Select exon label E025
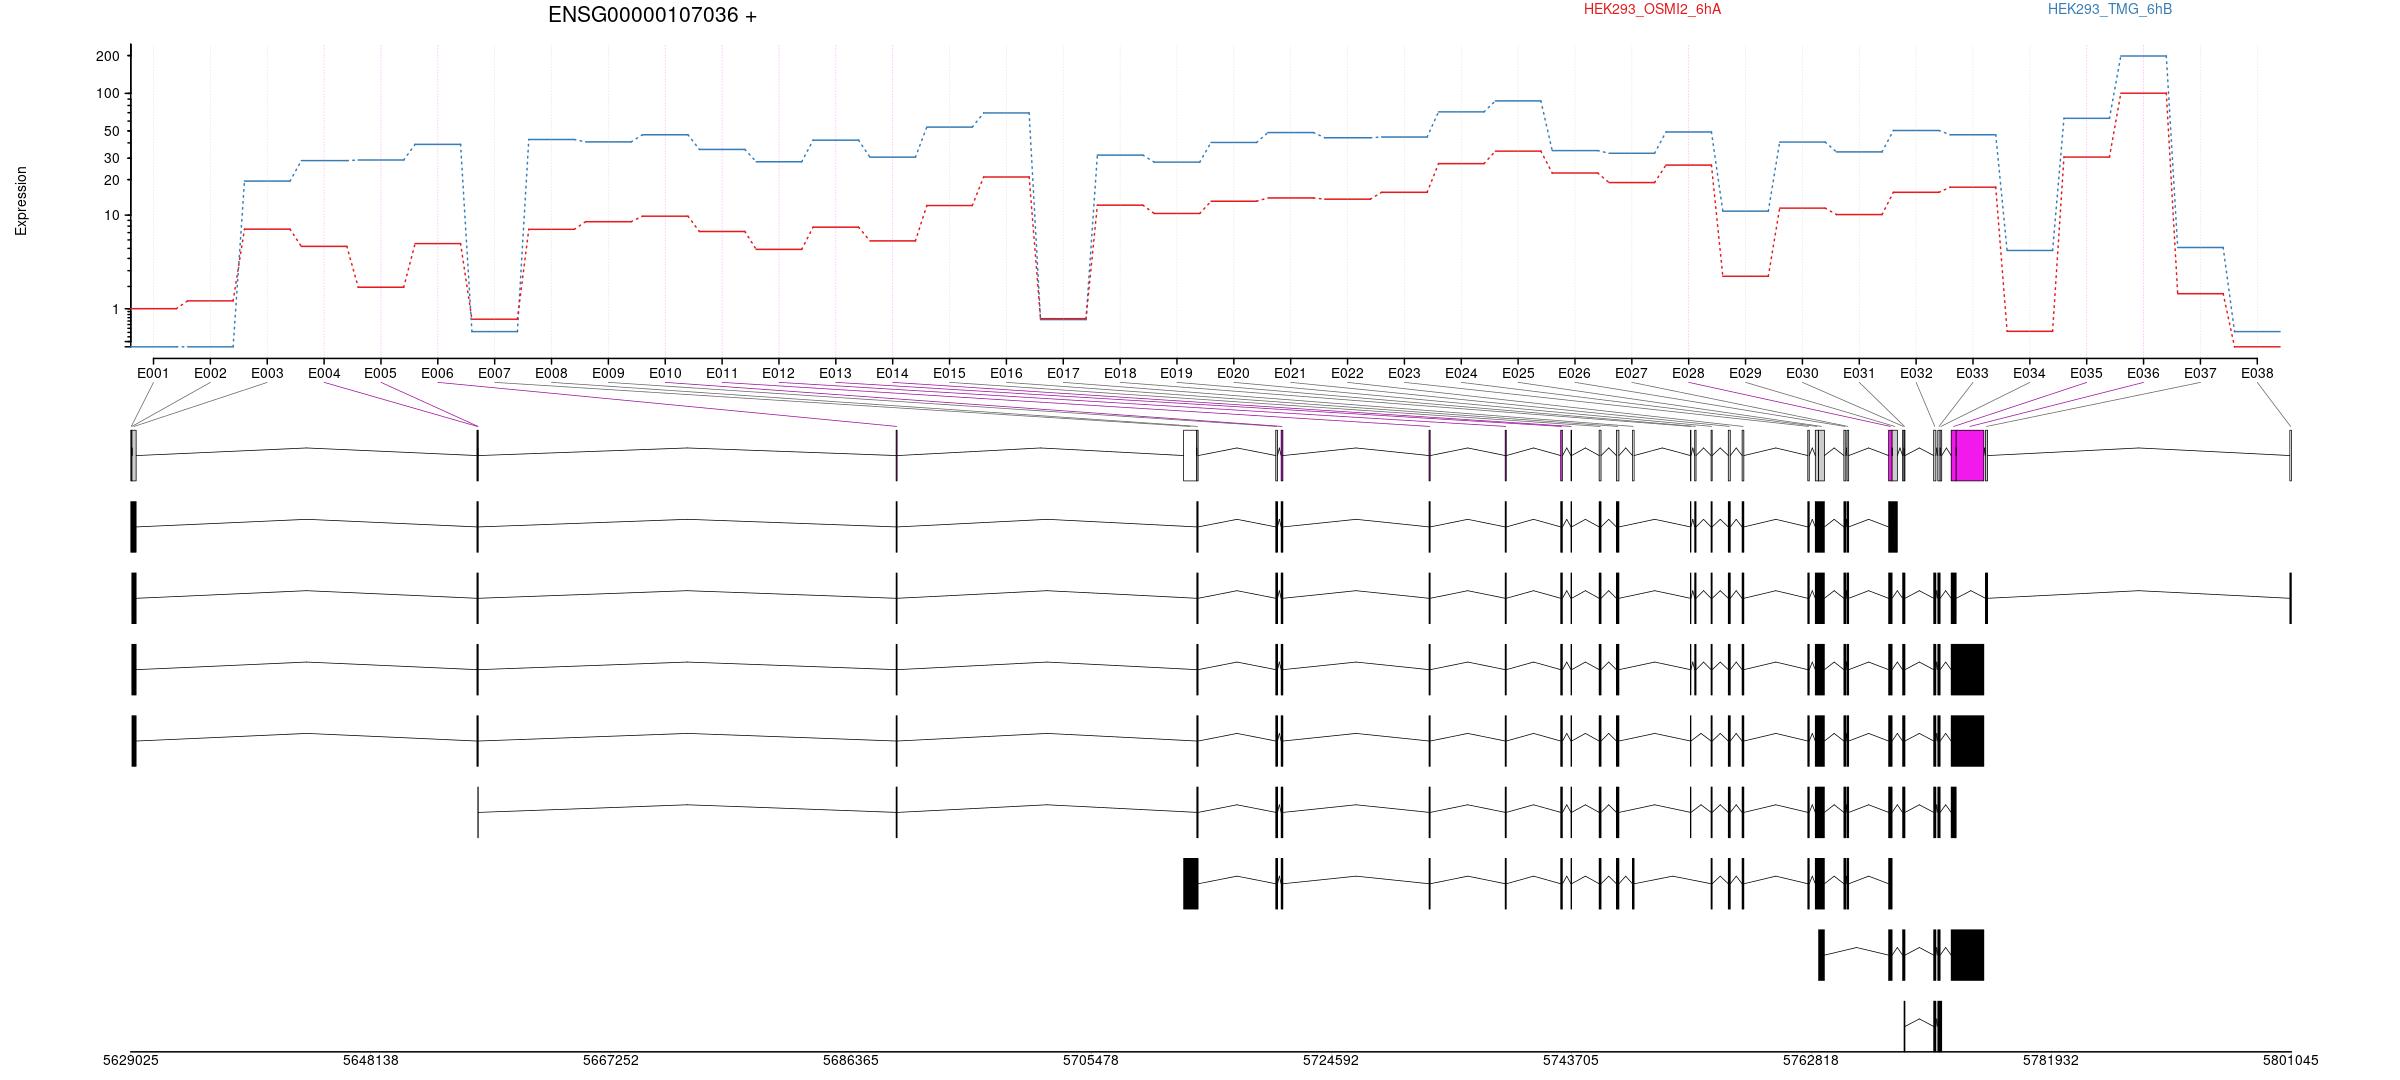Screen dimensions: 2400x1080 [x=1518, y=373]
